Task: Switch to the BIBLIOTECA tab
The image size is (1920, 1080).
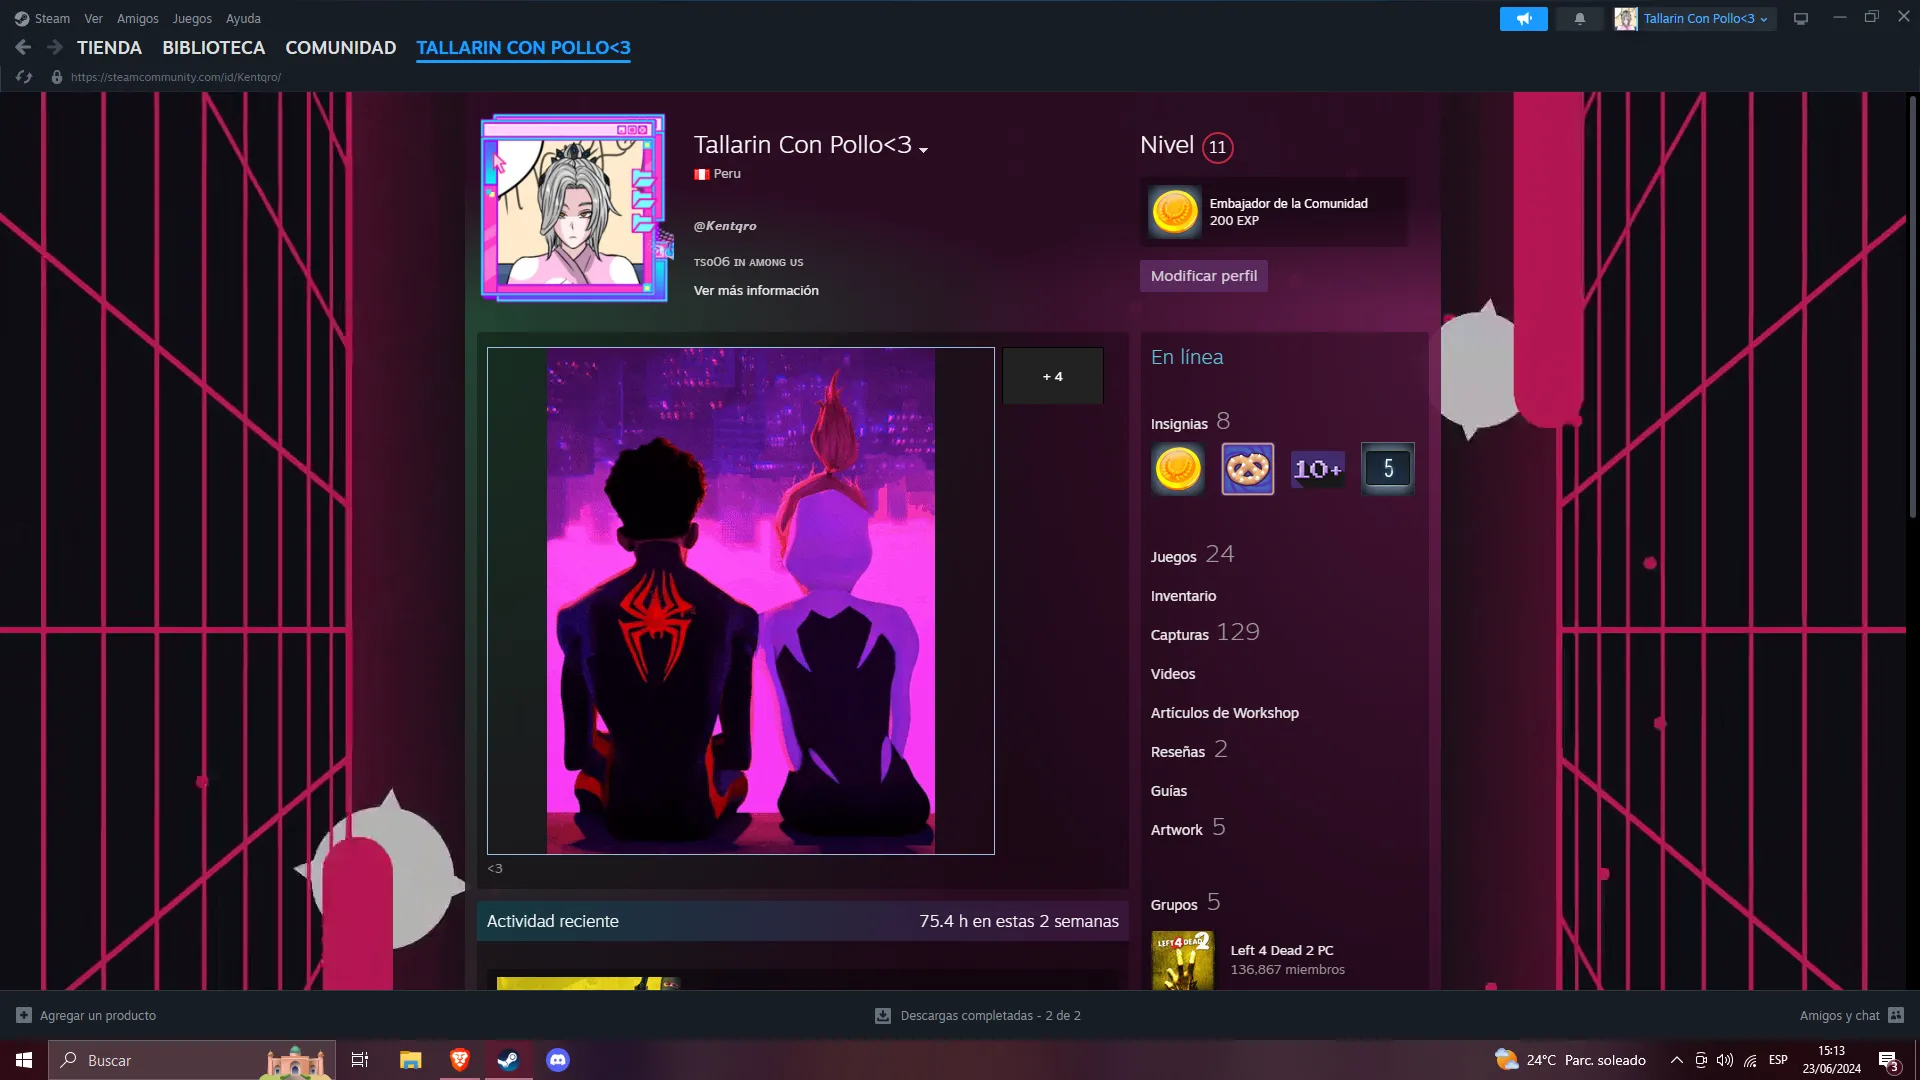Action: point(213,47)
